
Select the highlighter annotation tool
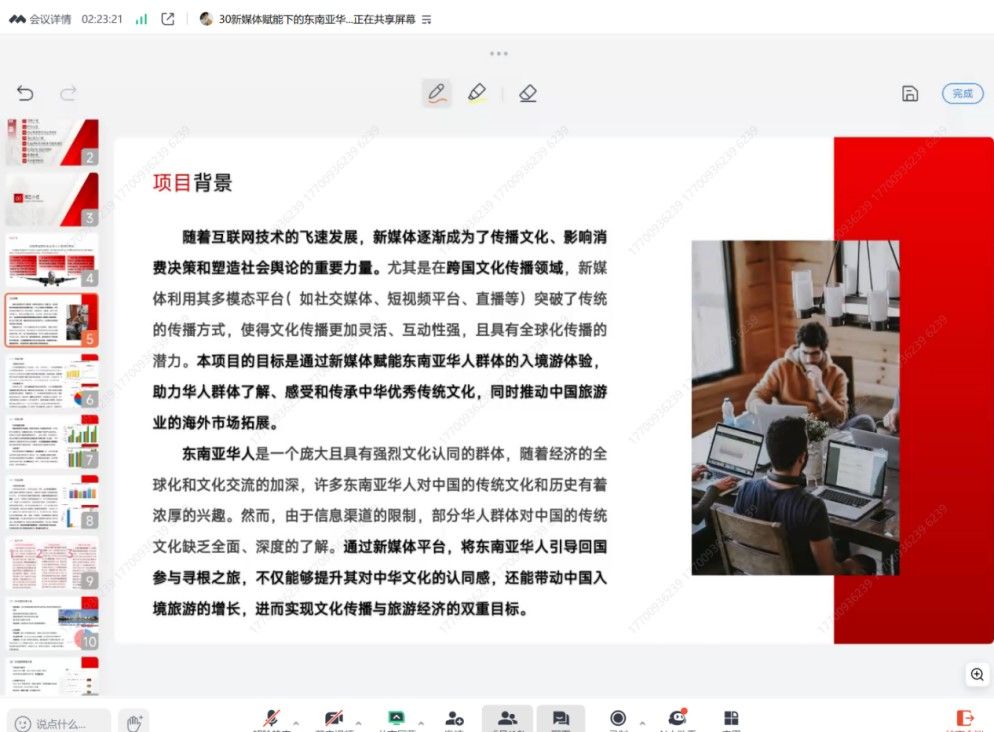tap(477, 93)
